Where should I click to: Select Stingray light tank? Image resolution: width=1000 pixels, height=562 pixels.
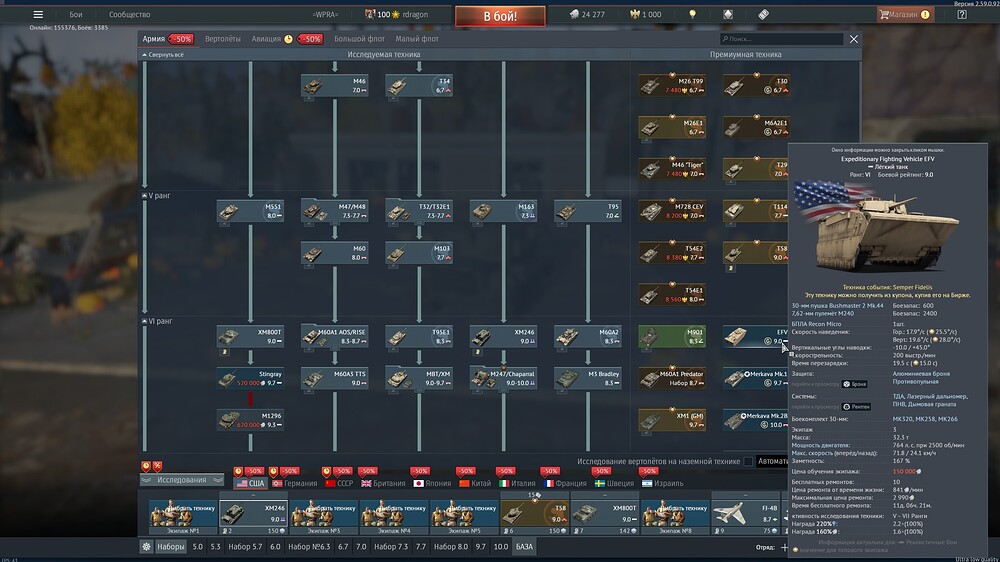coord(250,378)
